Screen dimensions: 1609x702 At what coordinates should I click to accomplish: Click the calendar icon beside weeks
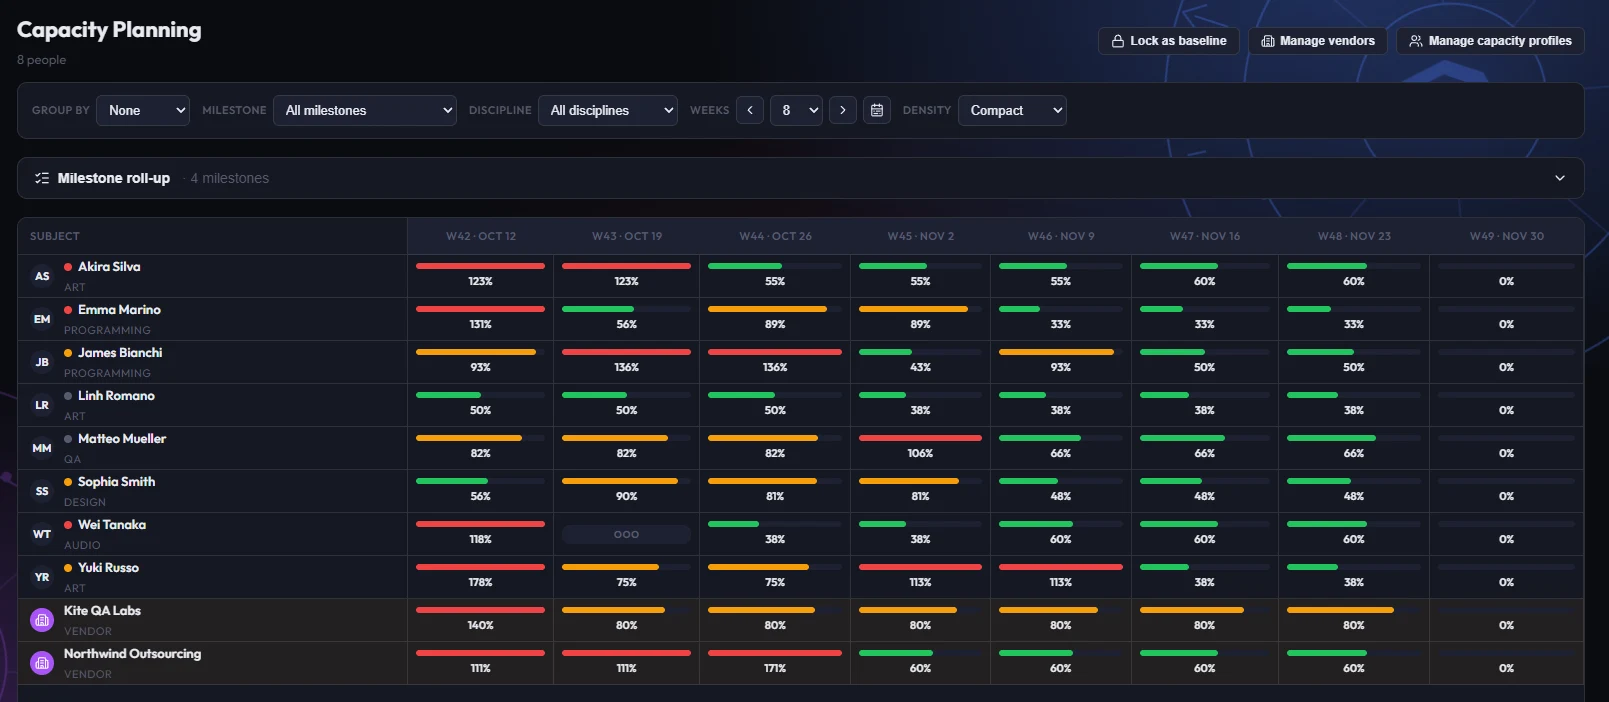click(877, 110)
